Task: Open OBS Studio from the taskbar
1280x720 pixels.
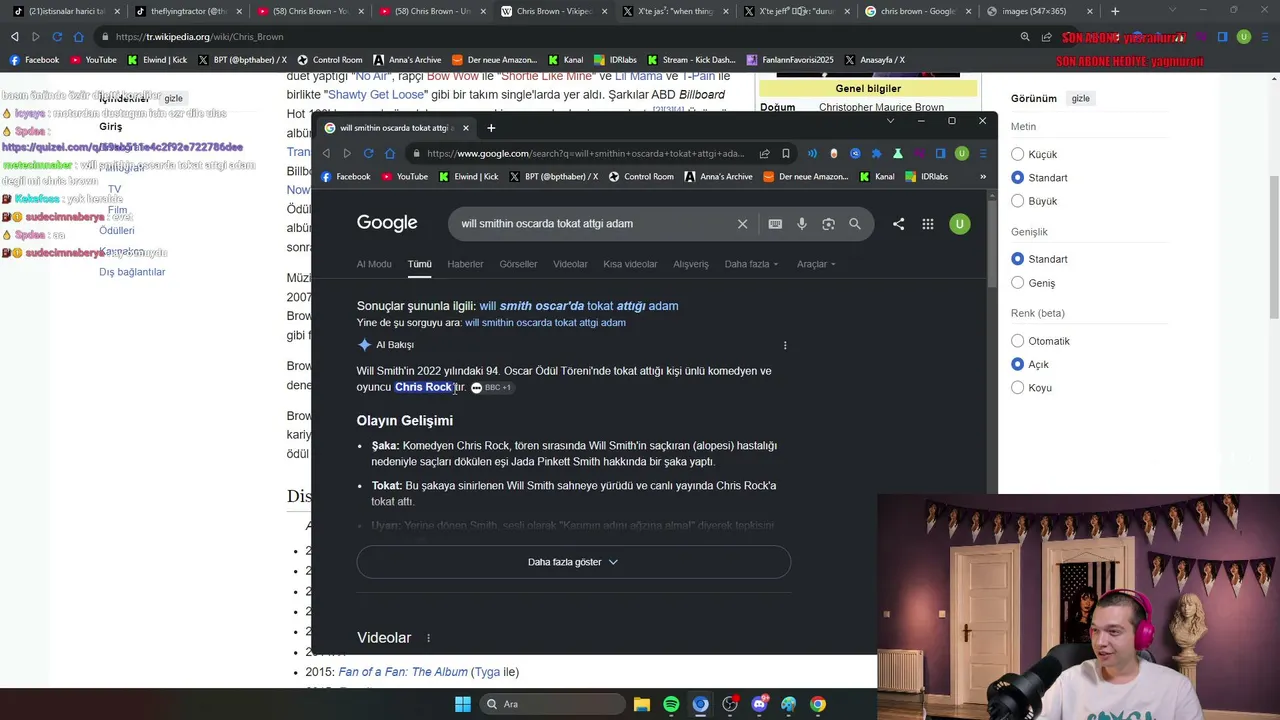Action: pos(730,704)
